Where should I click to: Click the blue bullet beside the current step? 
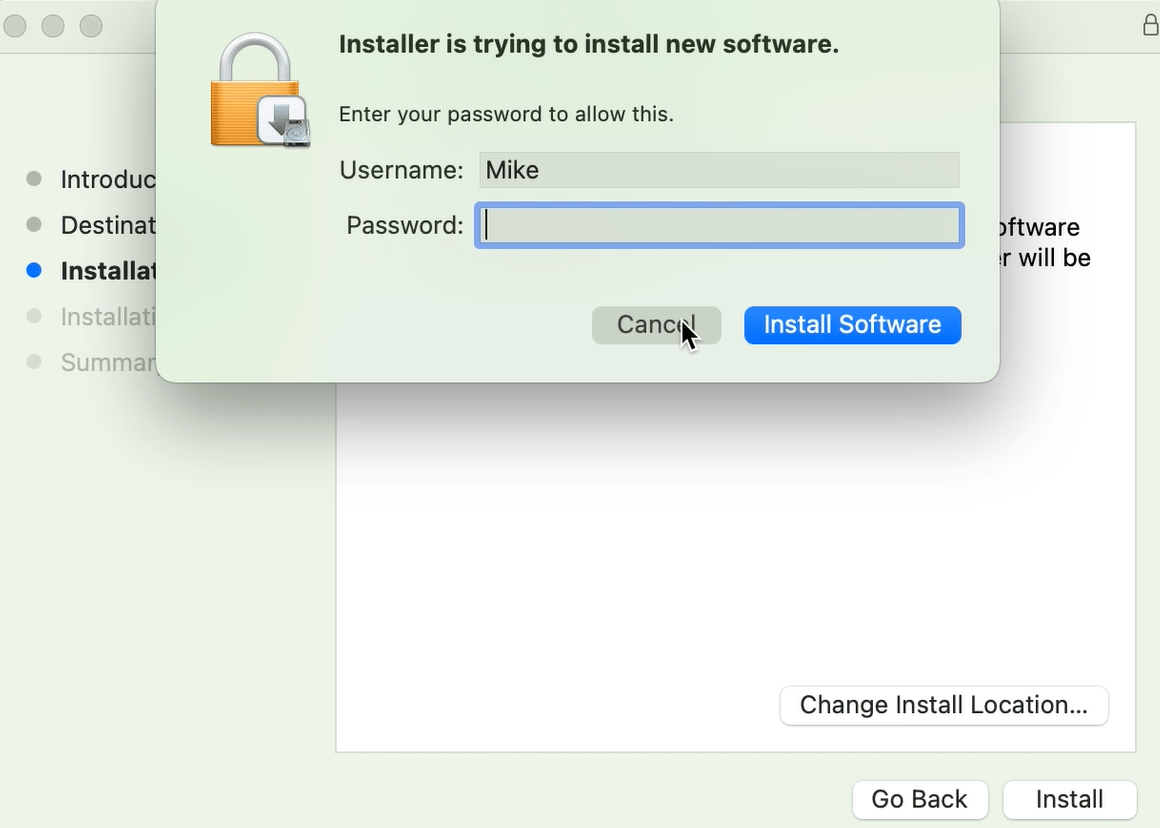(34, 270)
